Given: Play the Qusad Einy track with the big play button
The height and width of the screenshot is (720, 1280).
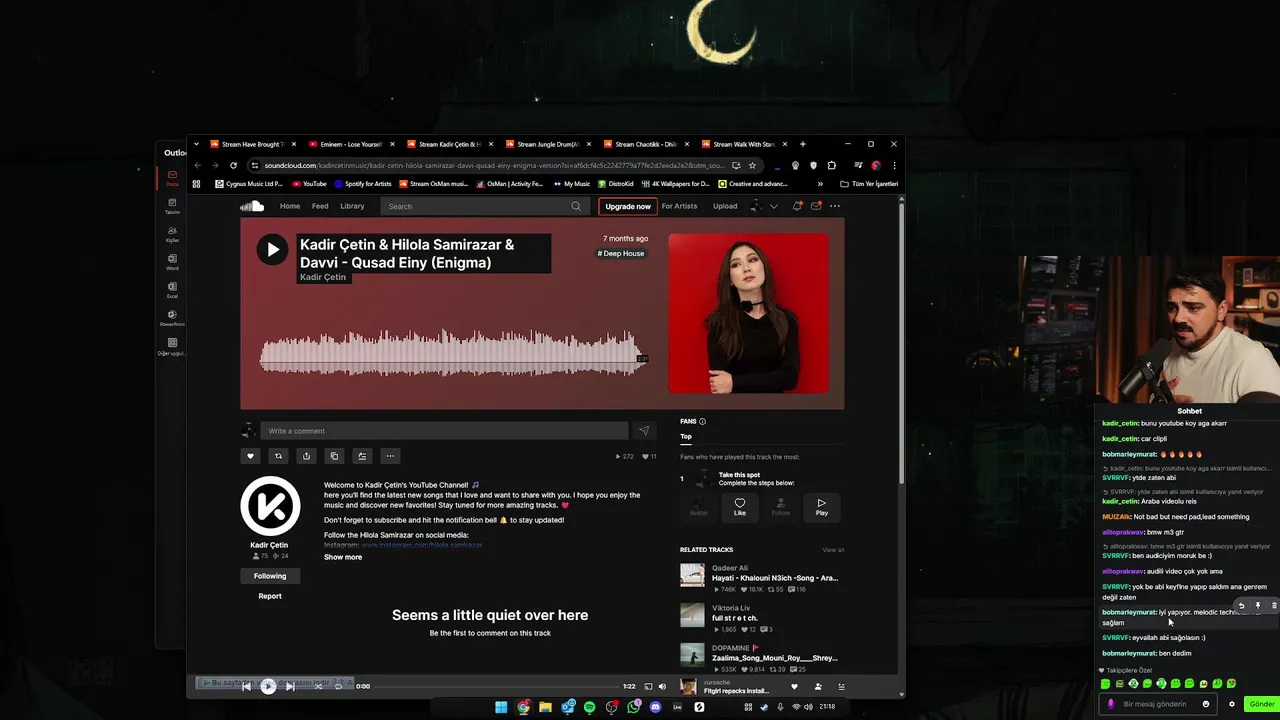Looking at the screenshot, I should pyautogui.click(x=272, y=250).
